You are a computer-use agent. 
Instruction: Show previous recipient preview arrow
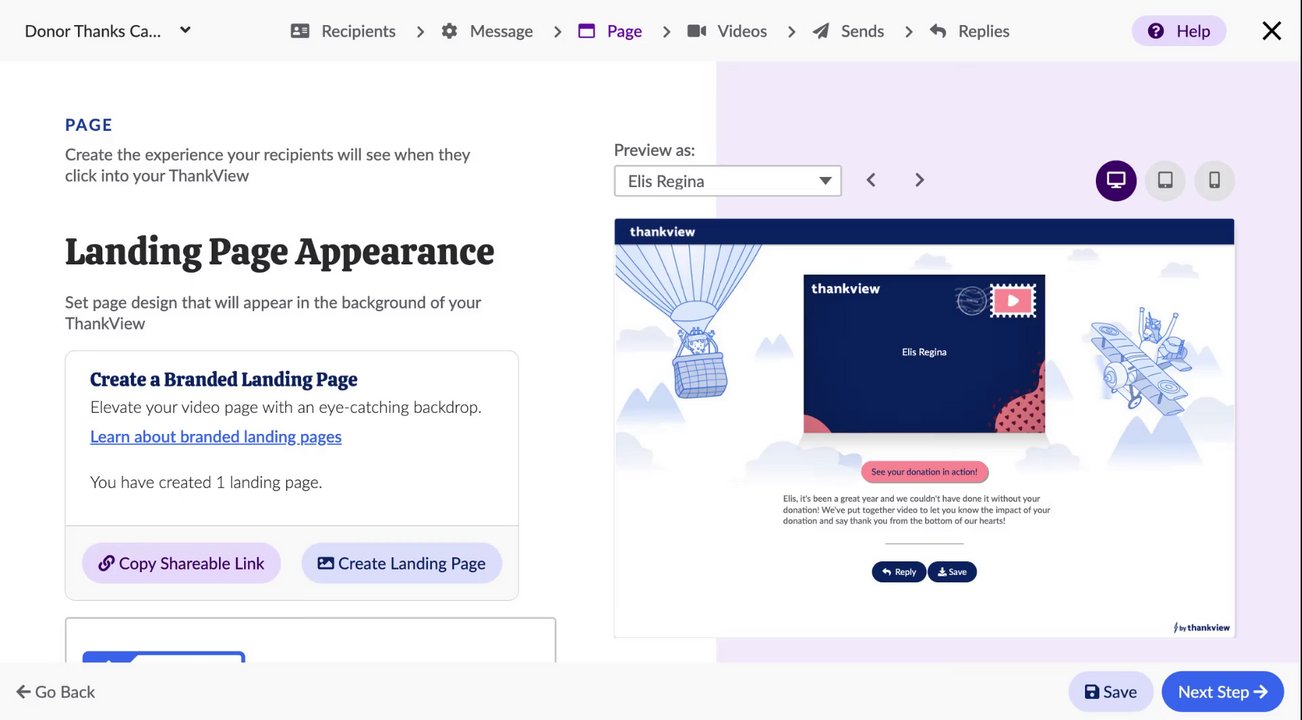click(x=871, y=180)
